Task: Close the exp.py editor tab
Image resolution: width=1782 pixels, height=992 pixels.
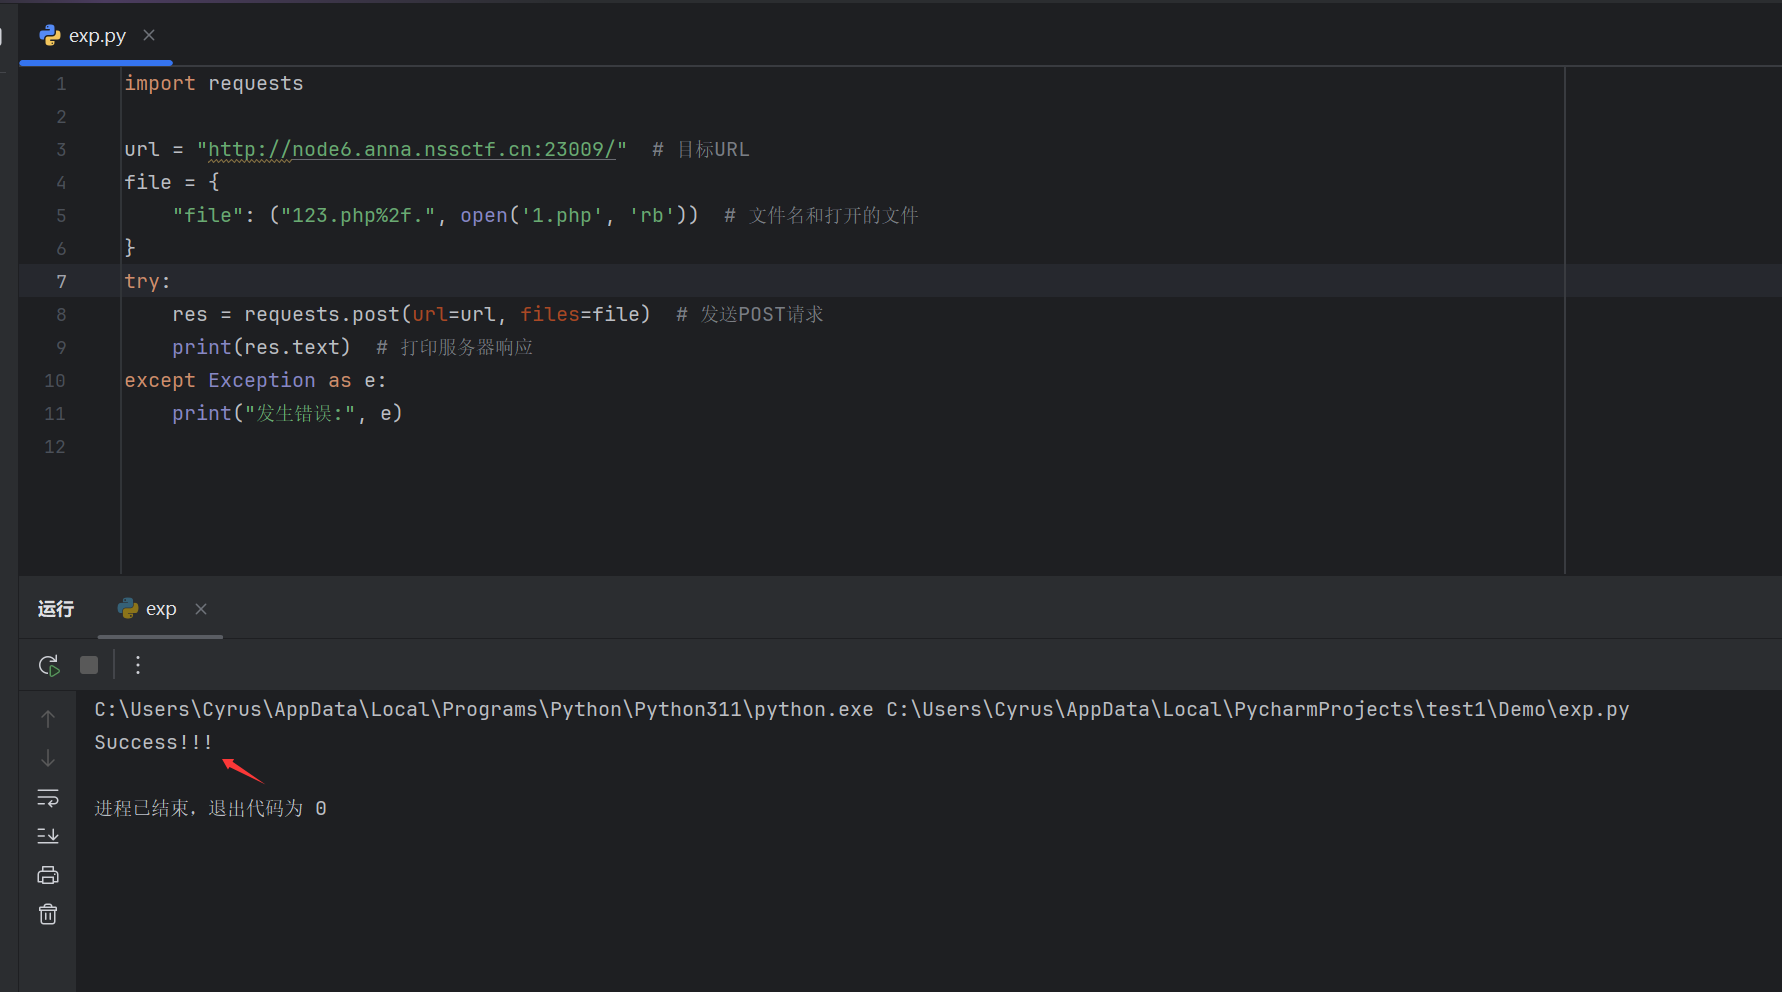Action: pos(149,35)
